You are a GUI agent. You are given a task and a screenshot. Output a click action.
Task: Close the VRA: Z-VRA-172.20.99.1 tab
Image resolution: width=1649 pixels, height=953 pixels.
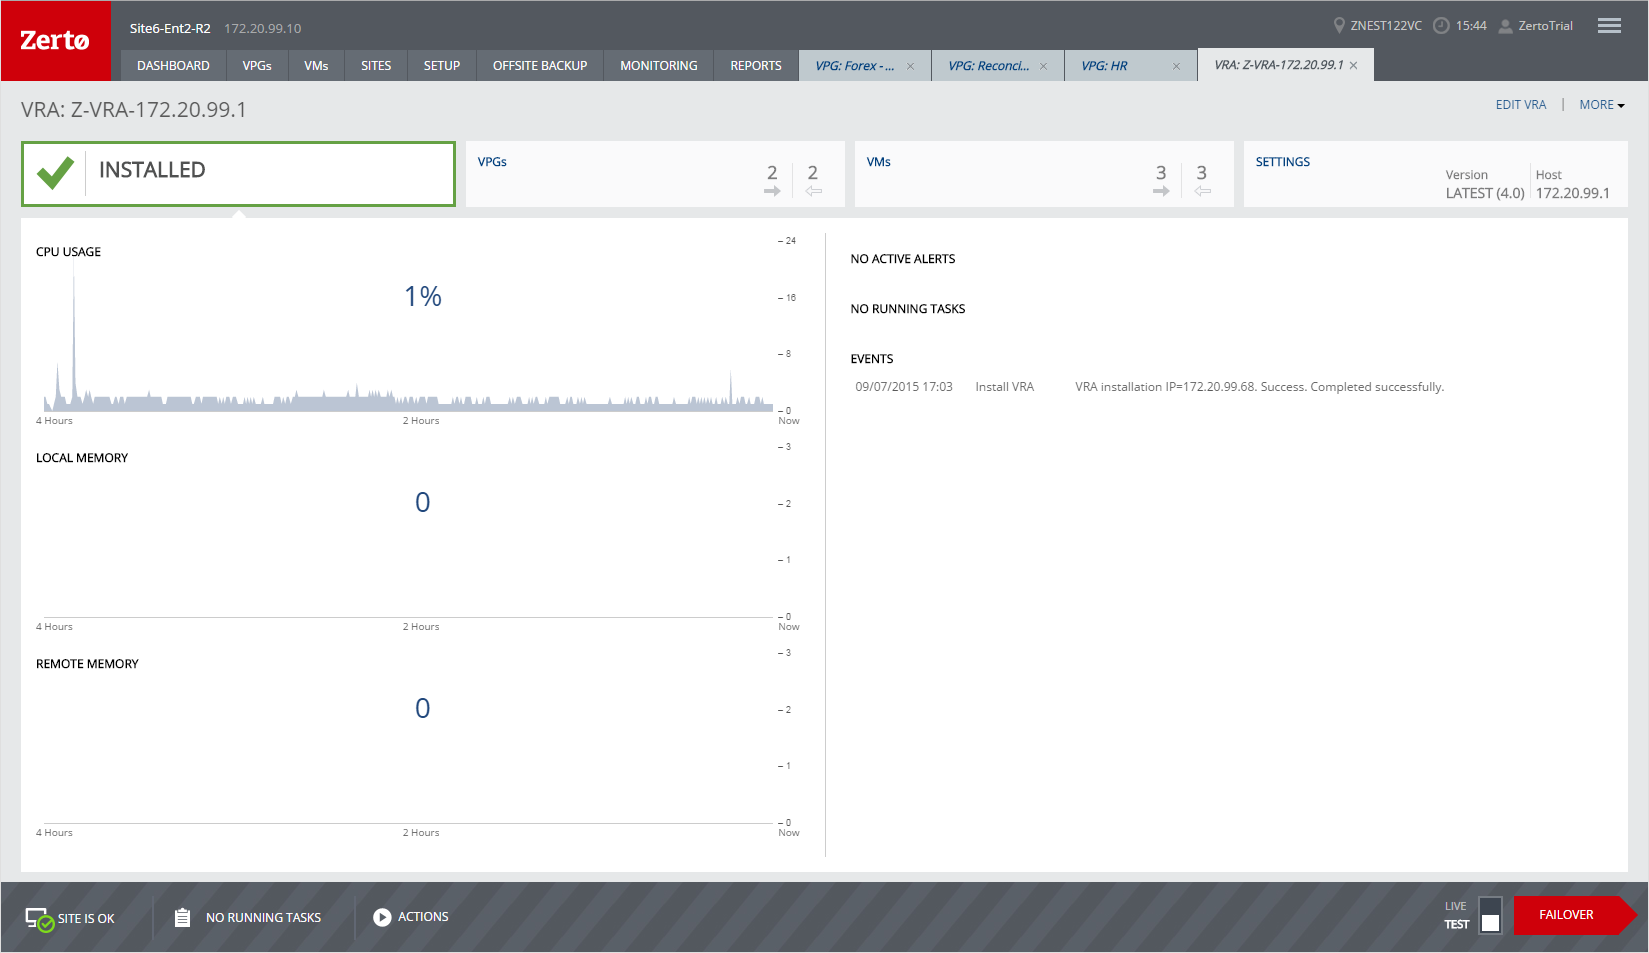(1353, 65)
